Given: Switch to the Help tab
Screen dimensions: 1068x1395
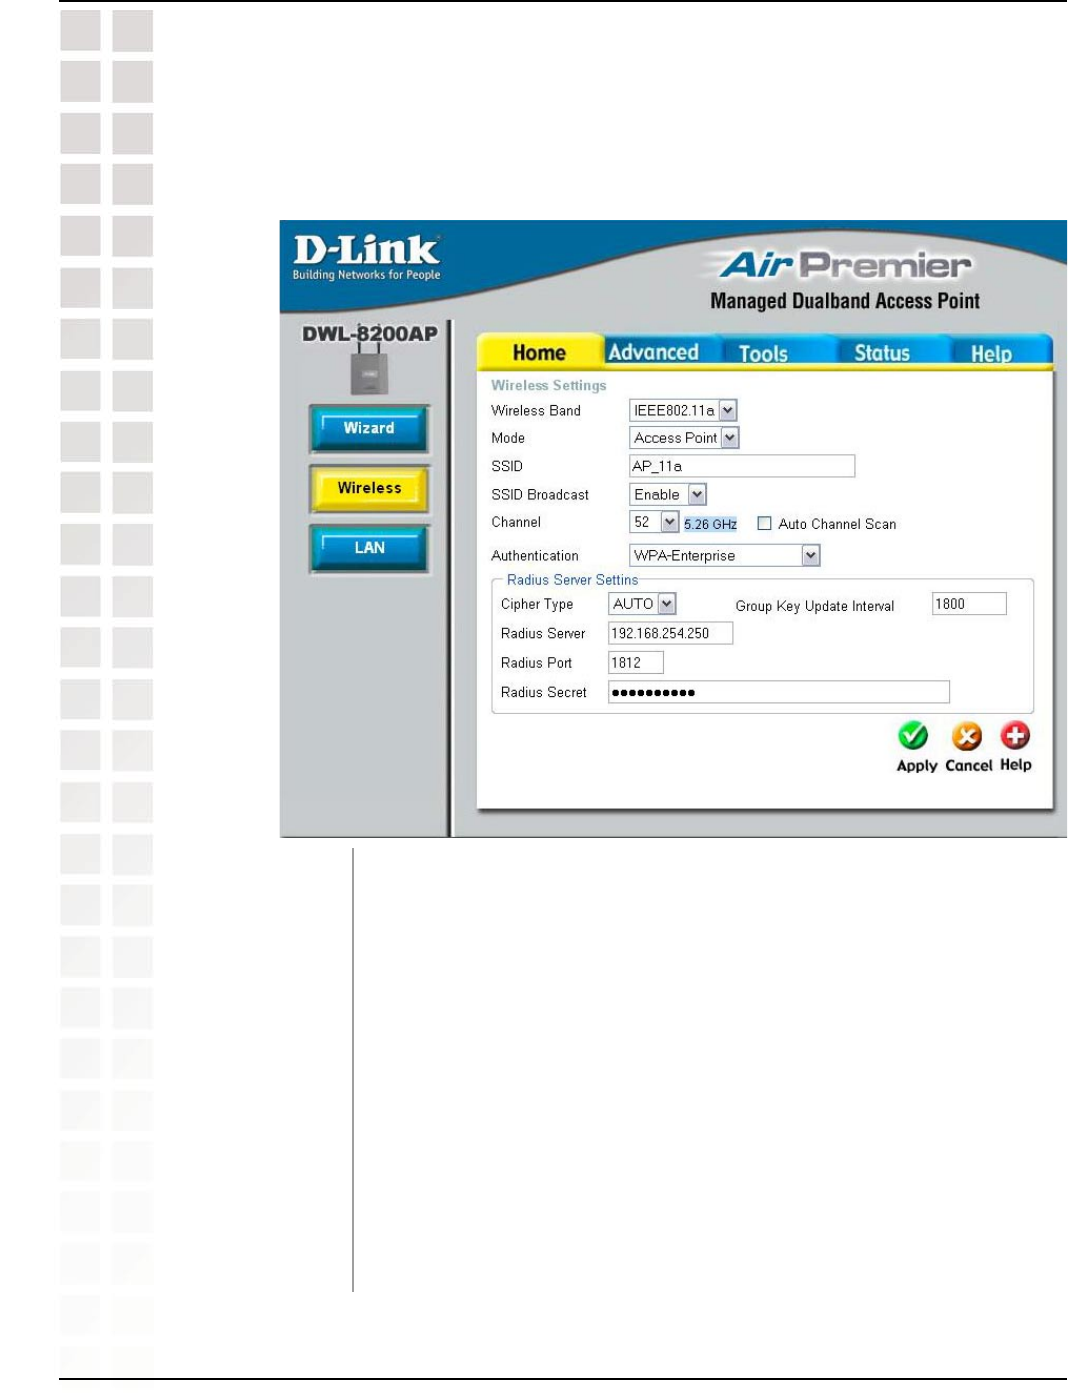Looking at the screenshot, I should pyautogui.click(x=991, y=353).
